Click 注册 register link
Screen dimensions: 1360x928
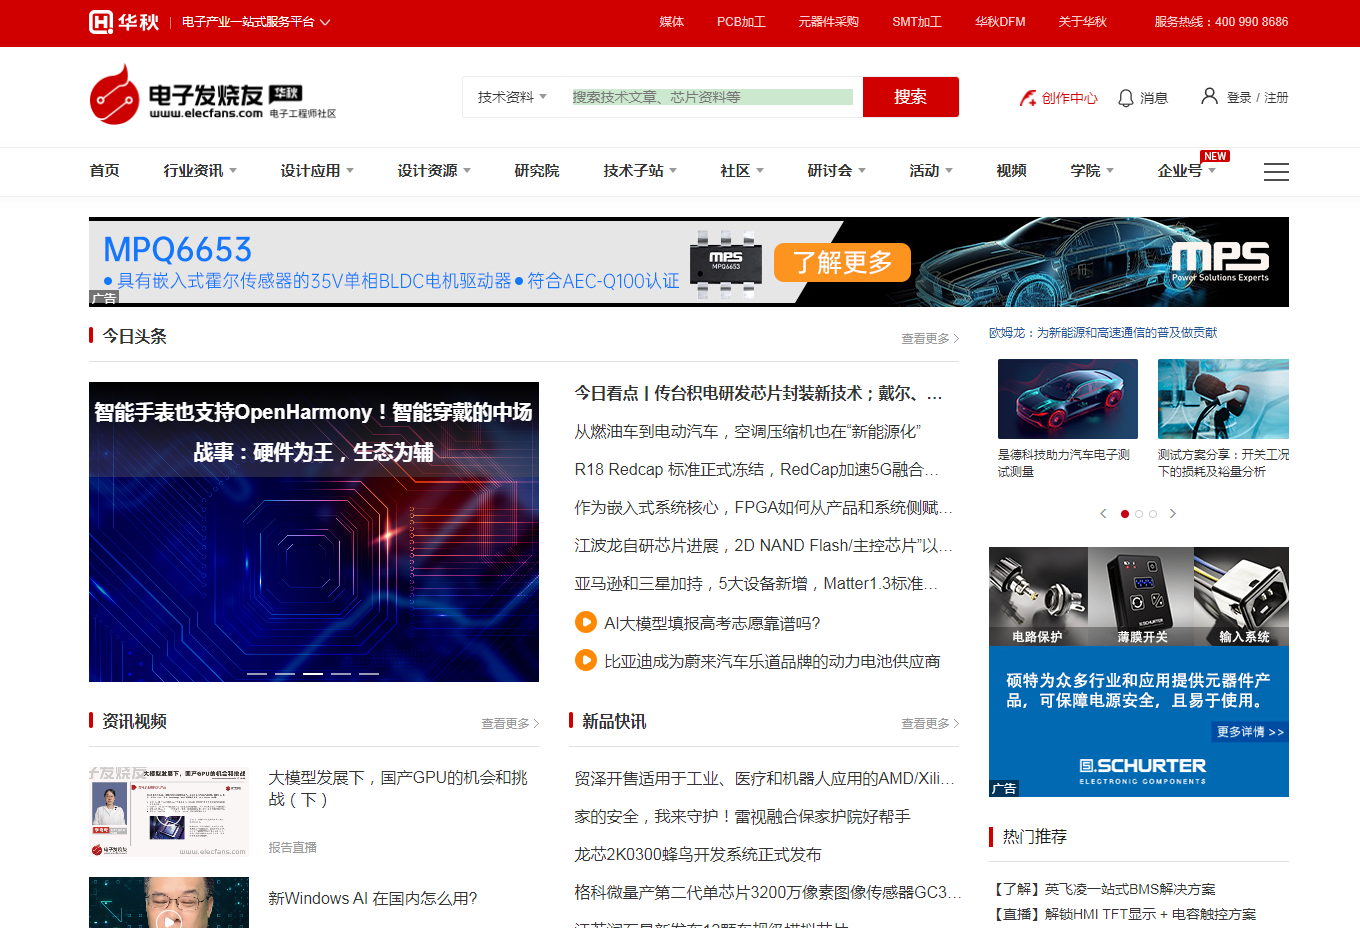[1276, 98]
